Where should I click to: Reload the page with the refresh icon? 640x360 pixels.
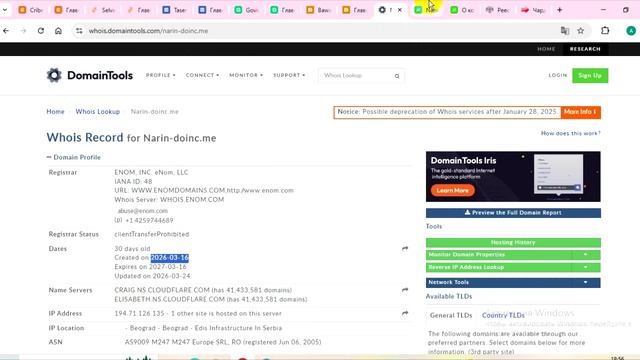(x=41, y=31)
